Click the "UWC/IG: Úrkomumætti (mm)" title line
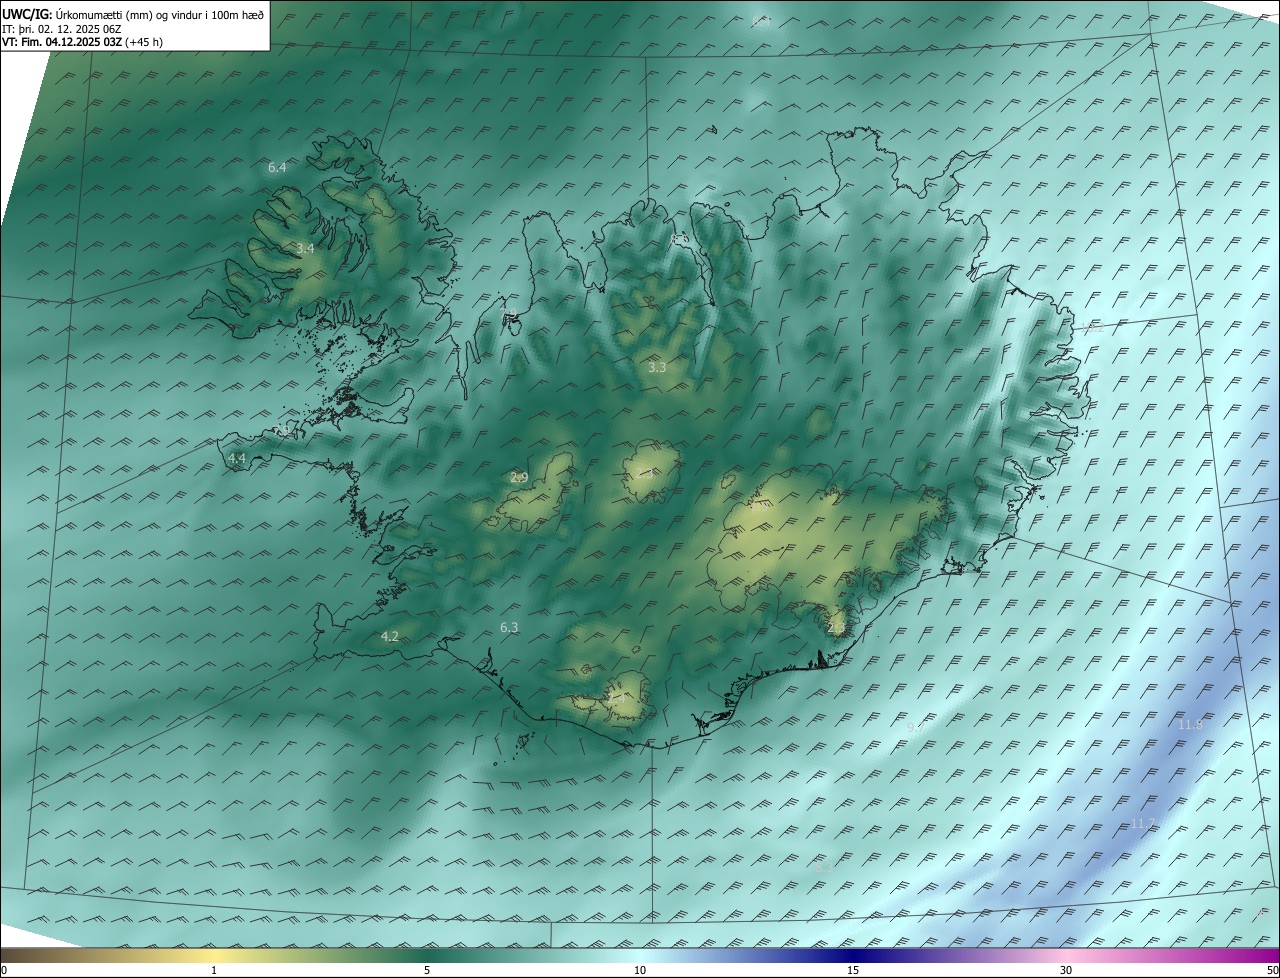Viewport: 1280px width, 978px height. 133,14
